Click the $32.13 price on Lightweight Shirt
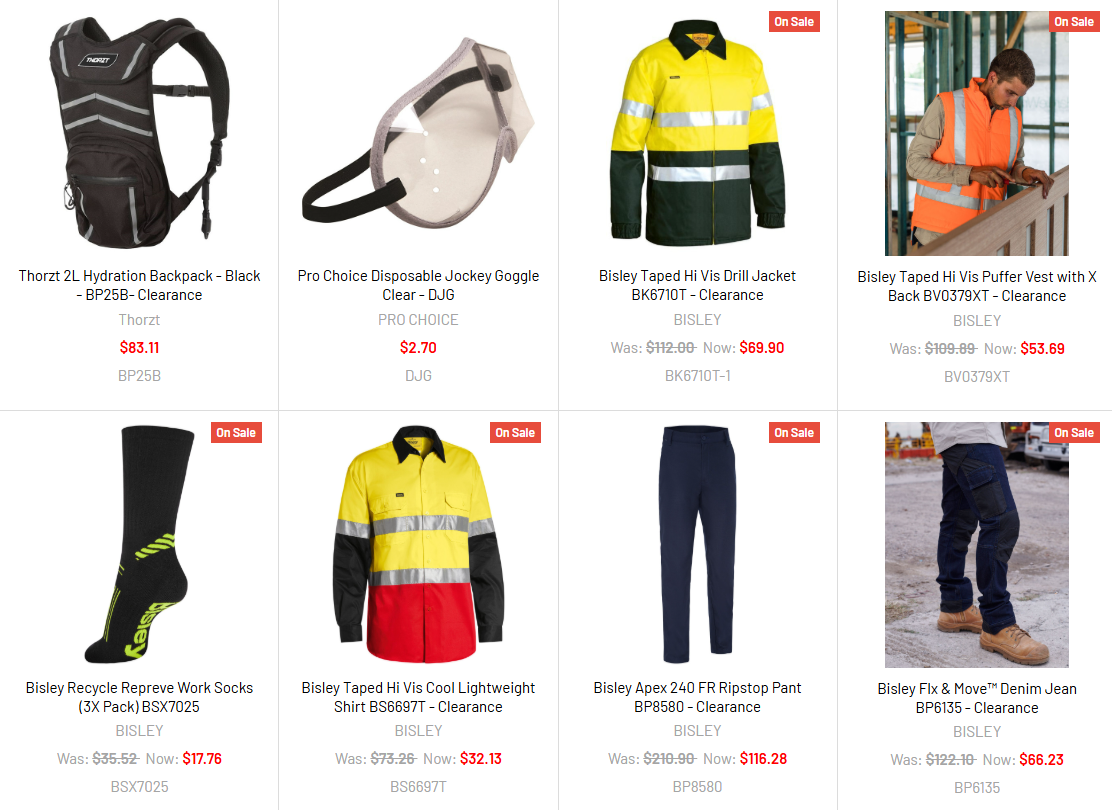 click(x=481, y=759)
